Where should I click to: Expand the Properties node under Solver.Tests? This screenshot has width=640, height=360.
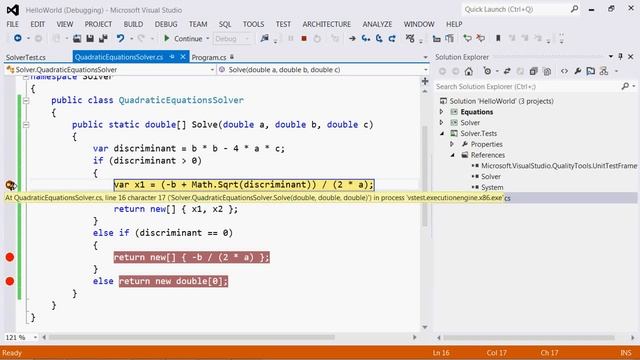(452, 144)
